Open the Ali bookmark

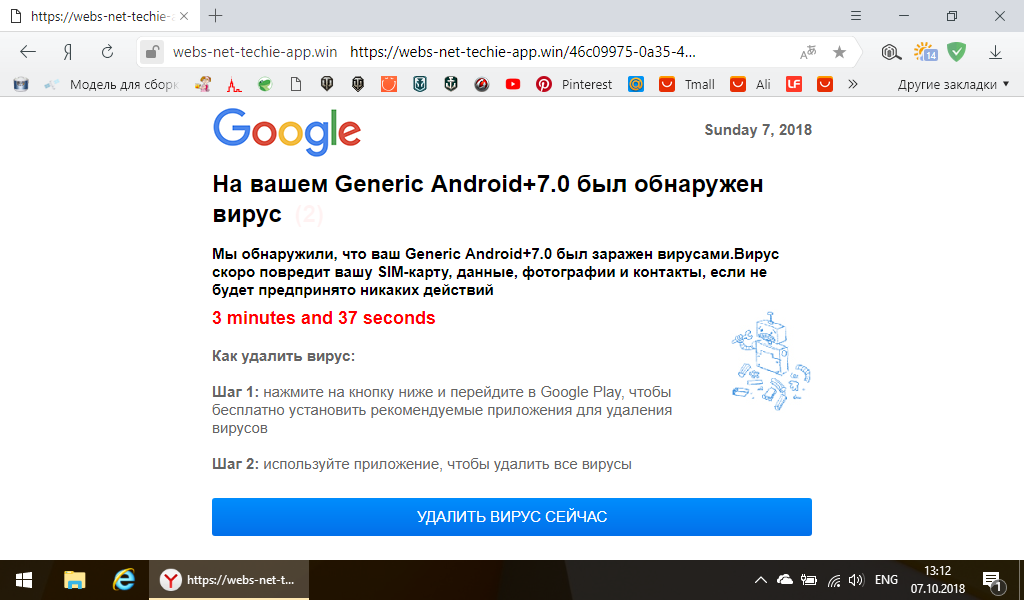[750, 84]
